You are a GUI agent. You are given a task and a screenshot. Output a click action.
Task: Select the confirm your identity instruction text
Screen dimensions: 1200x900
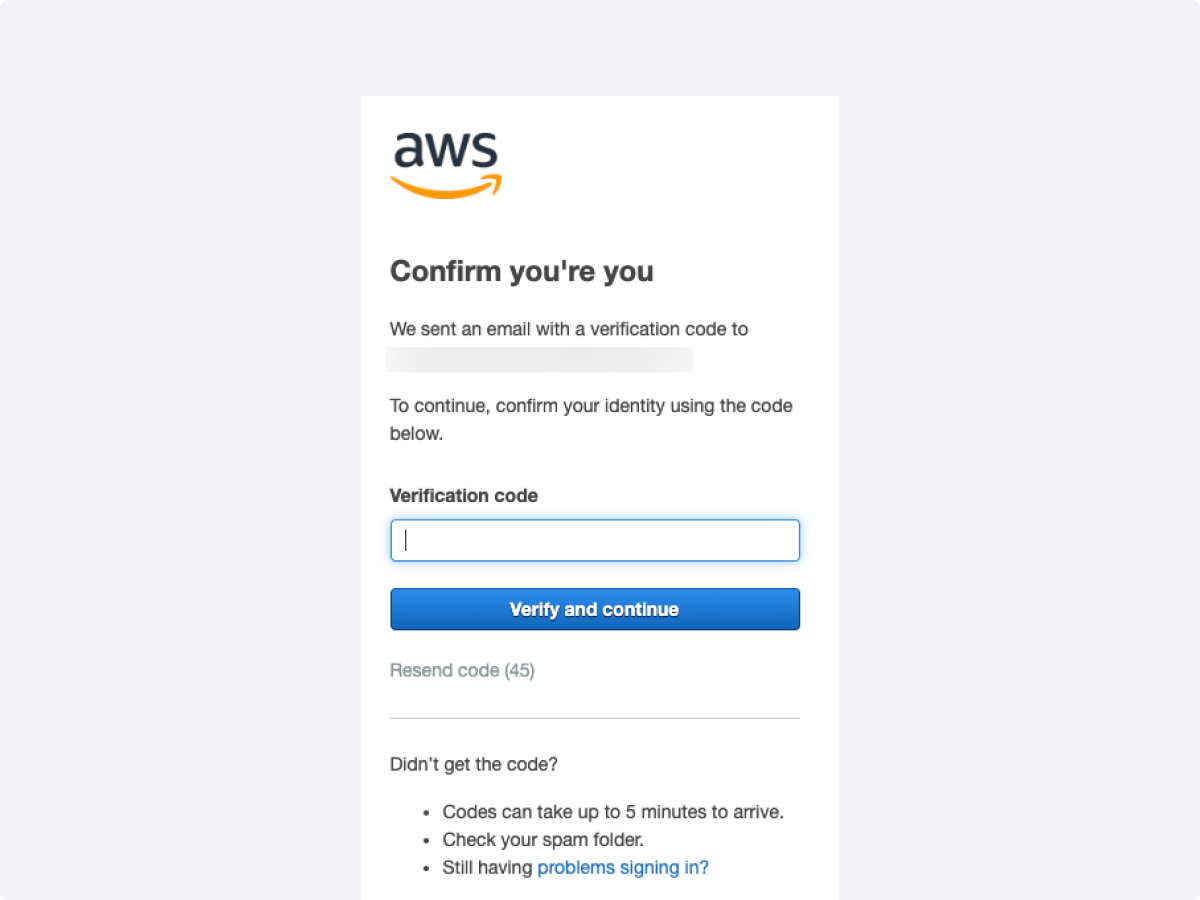(x=590, y=419)
